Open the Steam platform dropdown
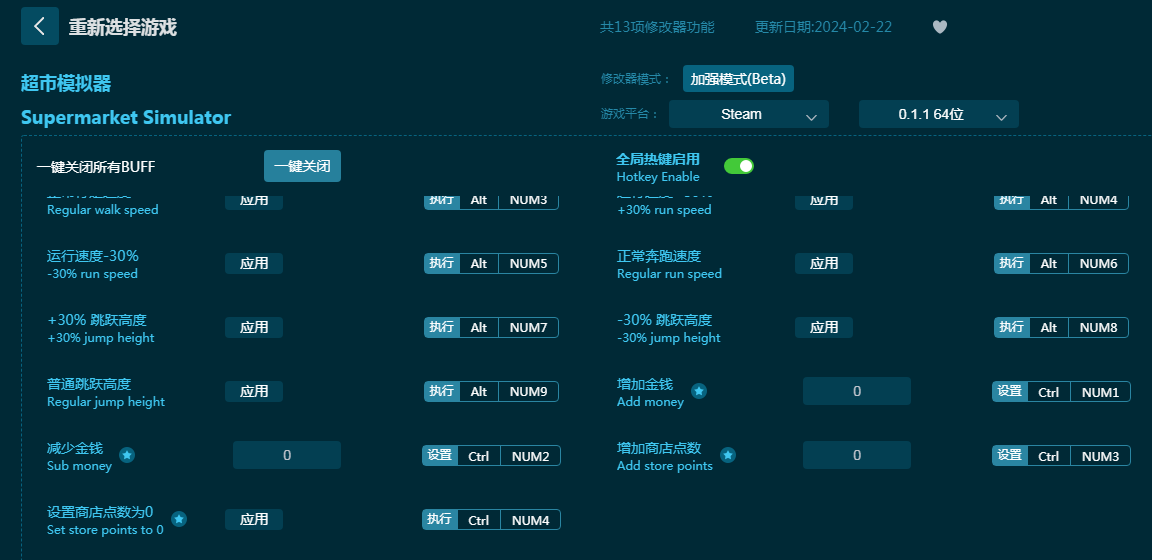Viewport: 1152px width, 560px height. click(749, 114)
